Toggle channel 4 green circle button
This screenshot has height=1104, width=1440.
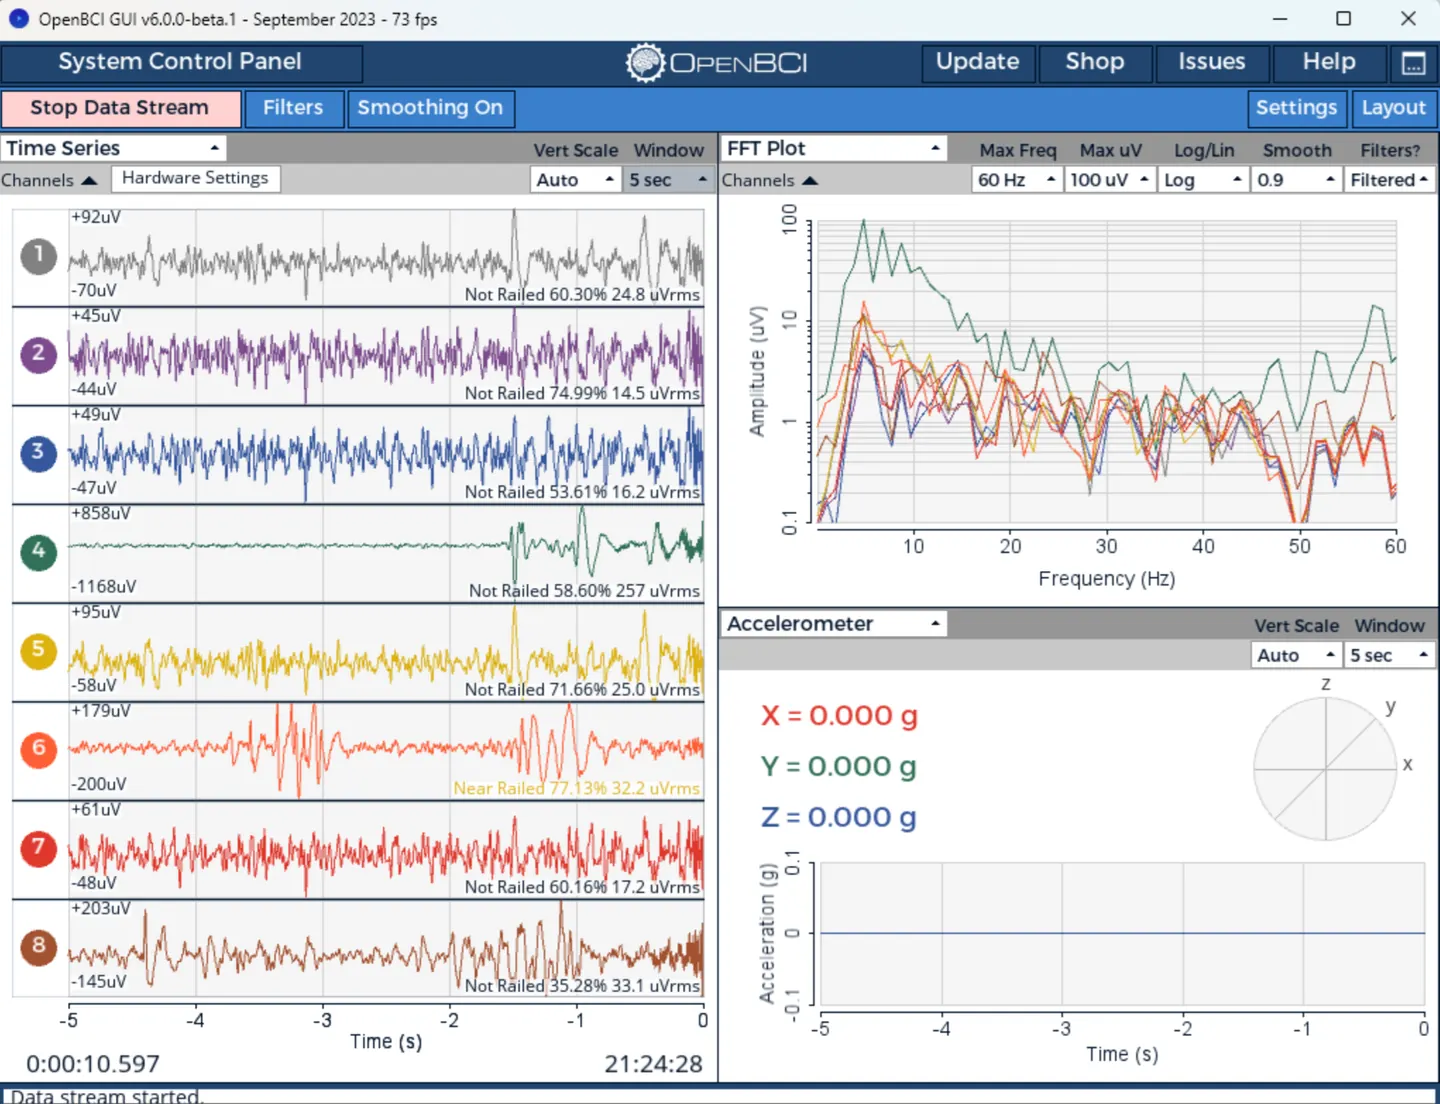click(x=39, y=552)
